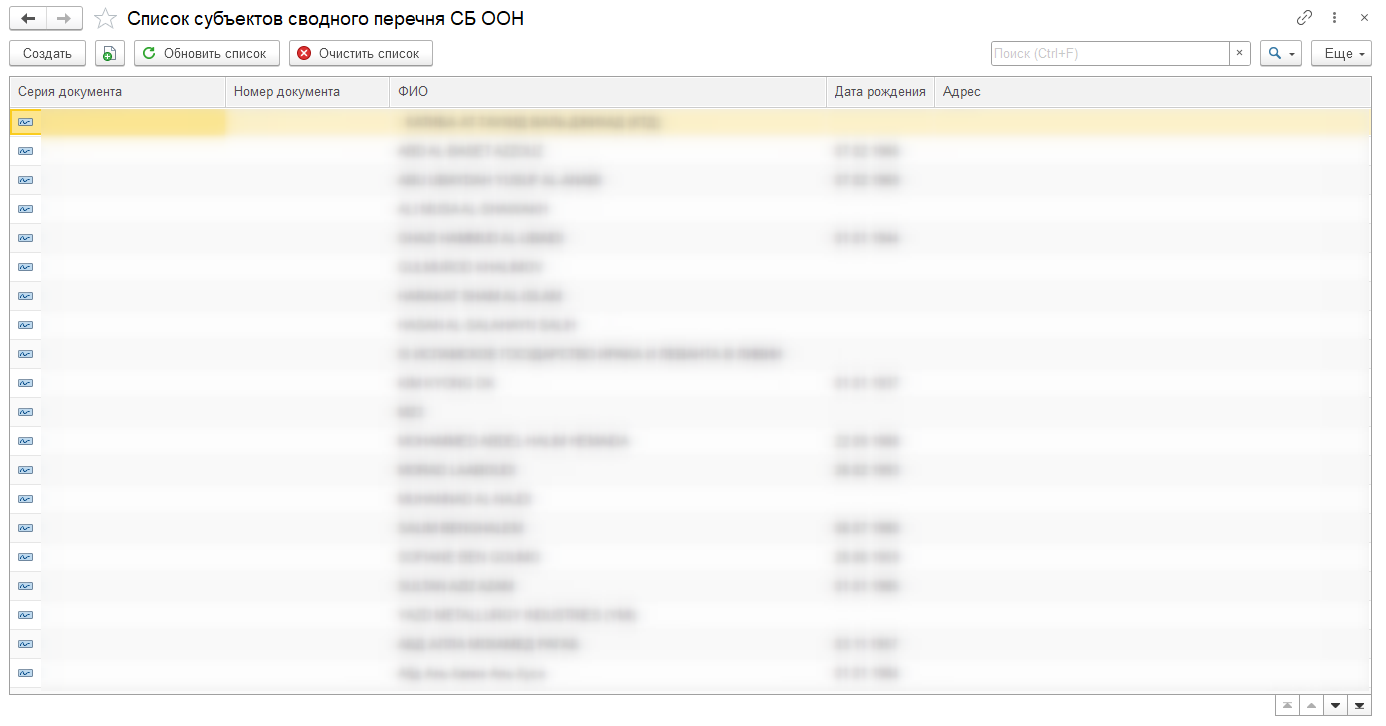The image size is (1386, 726).
Task: Open the three-dots window menu
Action: pos(1334,18)
